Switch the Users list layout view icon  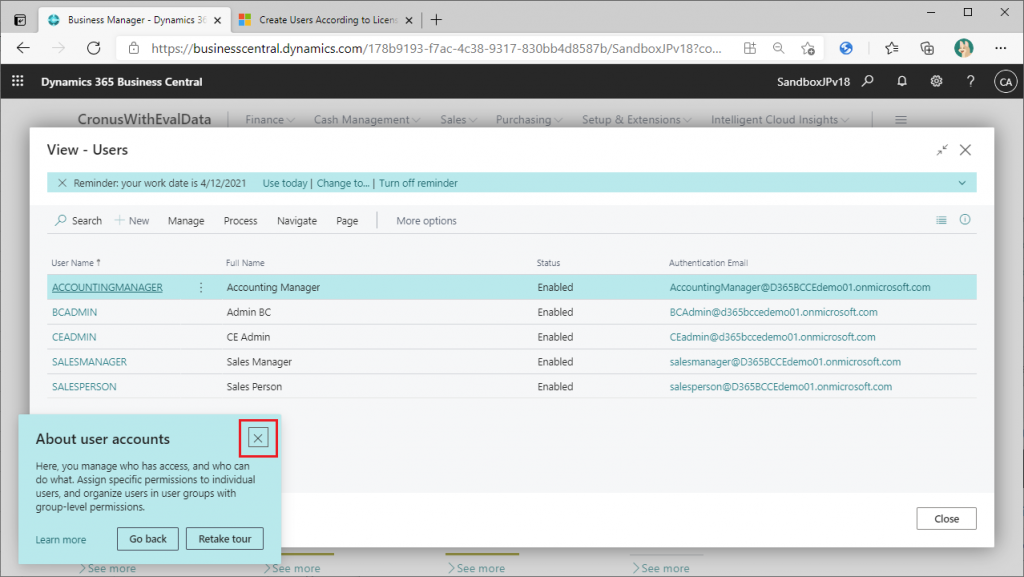[941, 220]
